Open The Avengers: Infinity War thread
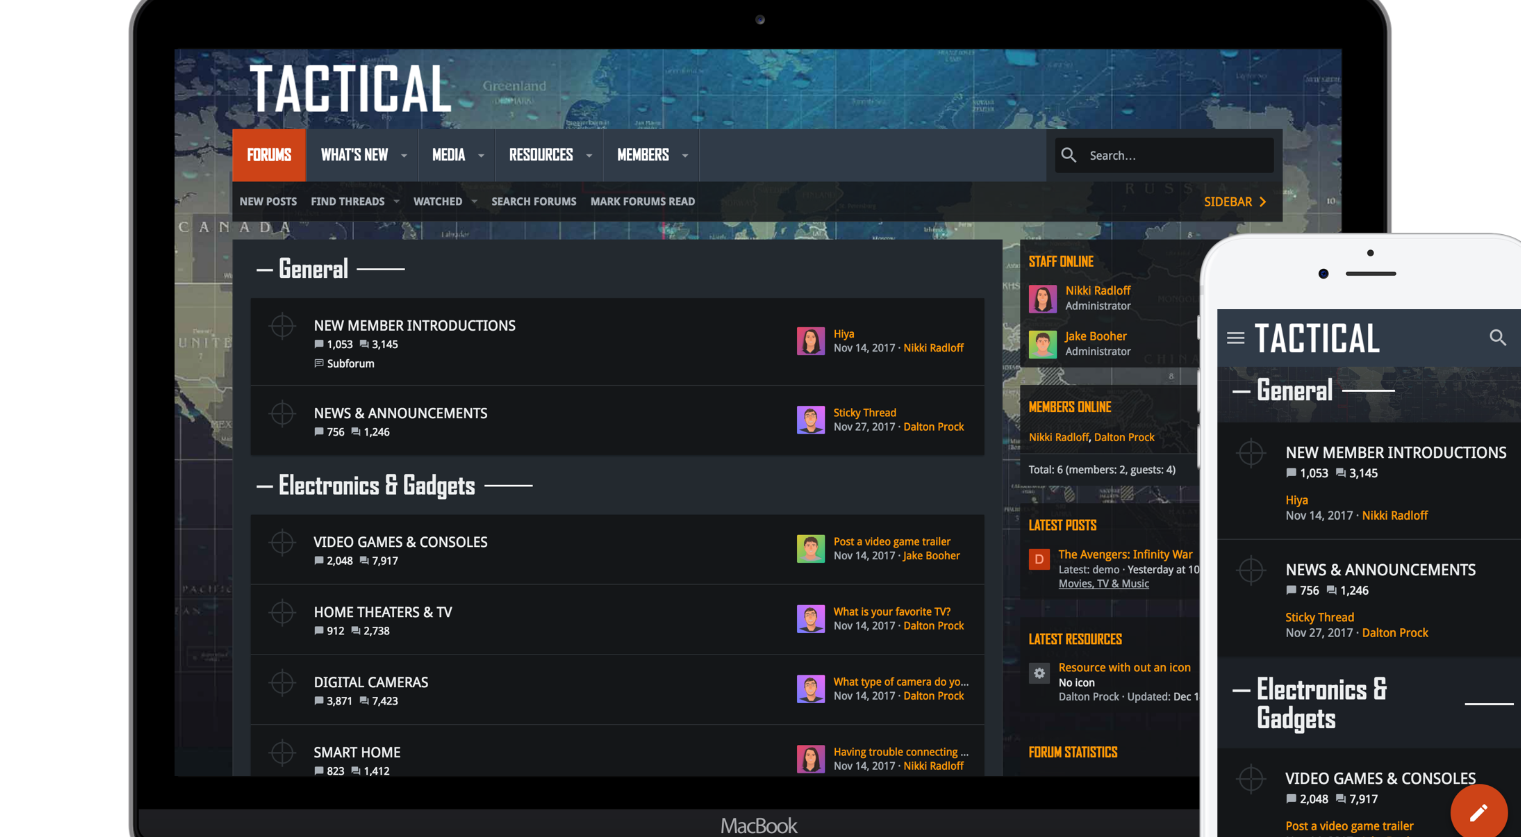Viewport: 1521px width, 837px height. tap(1125, 555)
